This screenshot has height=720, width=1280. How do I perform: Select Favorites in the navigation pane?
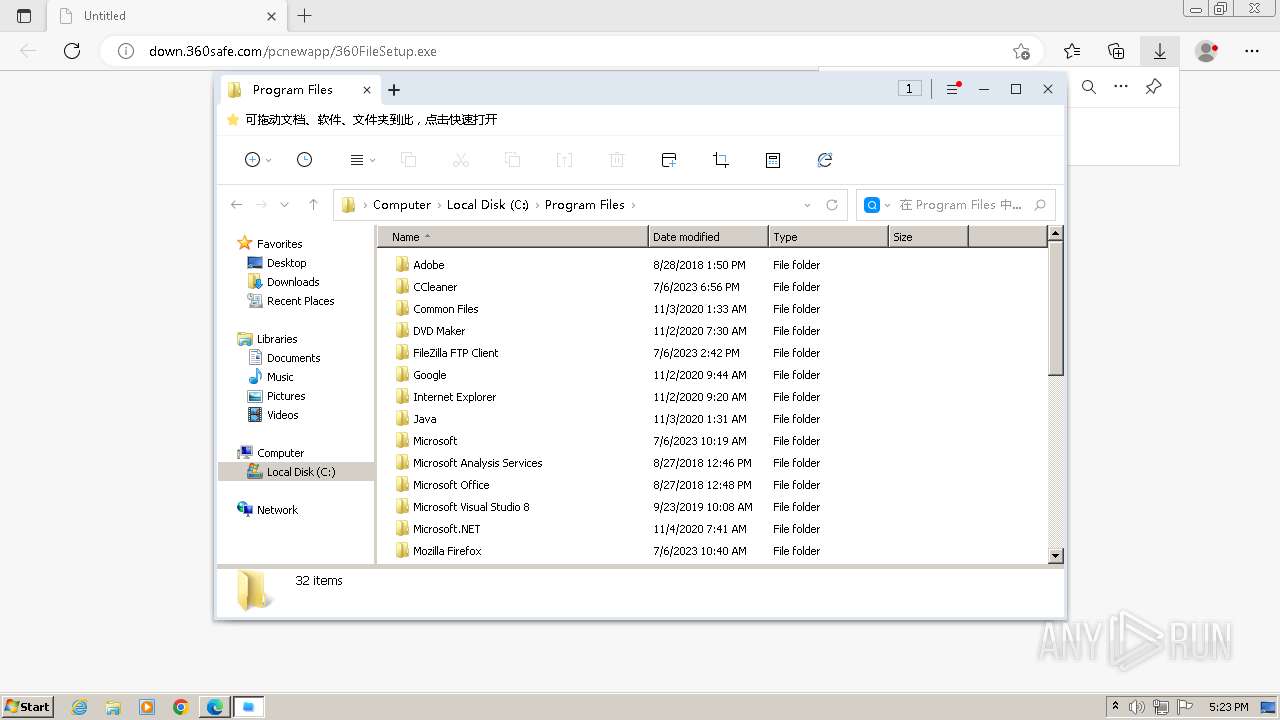tap(279, 244)
